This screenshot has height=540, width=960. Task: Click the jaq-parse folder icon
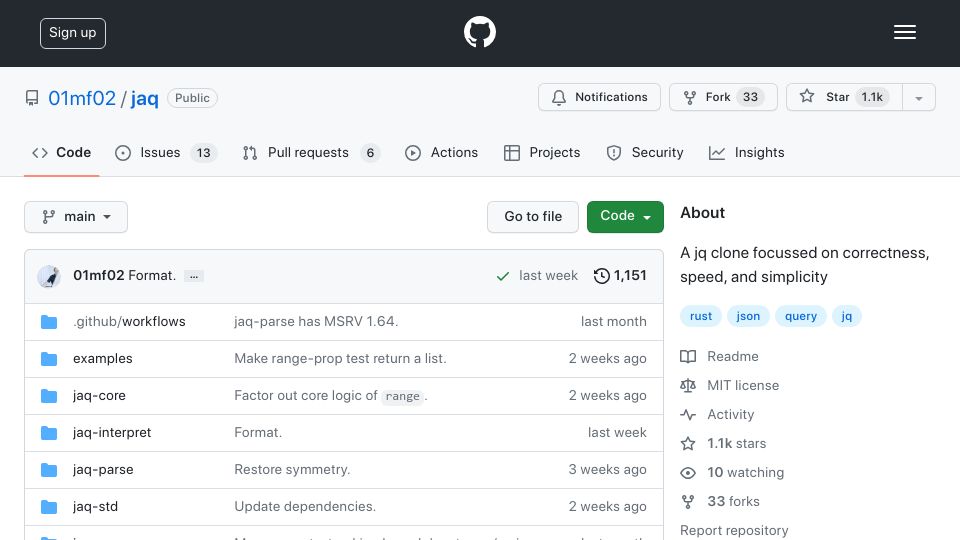(x=49, y=470)
